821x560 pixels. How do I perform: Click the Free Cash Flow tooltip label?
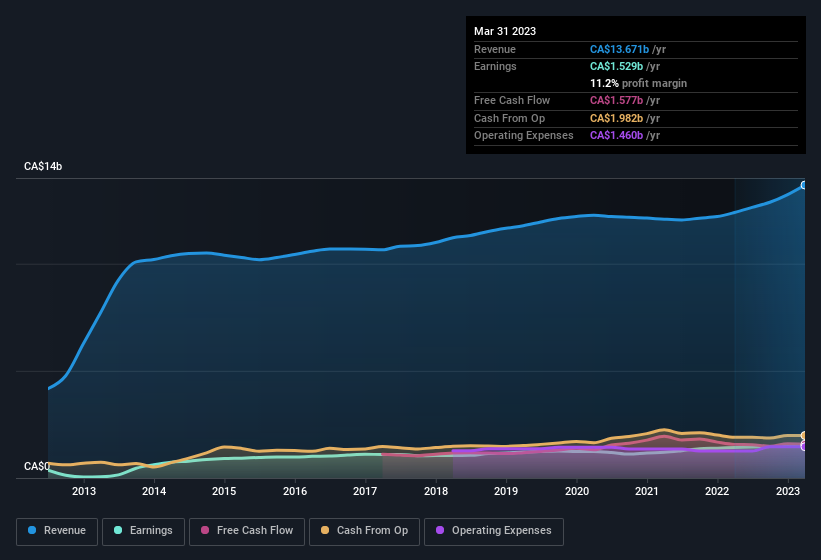click(512, 100)
